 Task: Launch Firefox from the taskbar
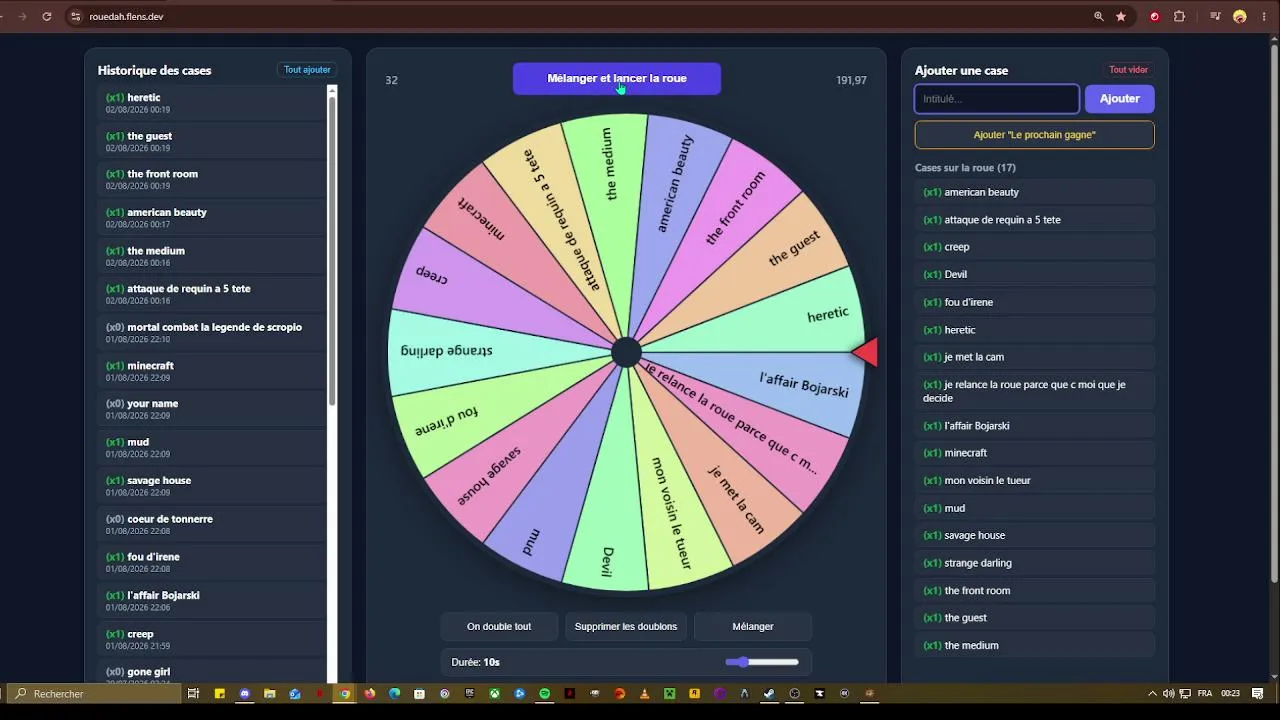point(370,693)
